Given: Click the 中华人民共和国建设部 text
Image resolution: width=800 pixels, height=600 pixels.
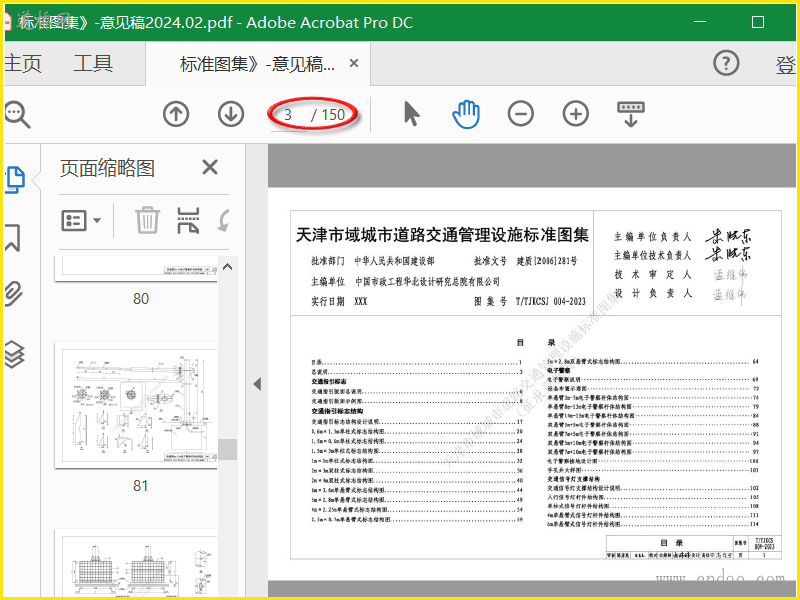Looking at the screenshot, I should click(394, 261).
